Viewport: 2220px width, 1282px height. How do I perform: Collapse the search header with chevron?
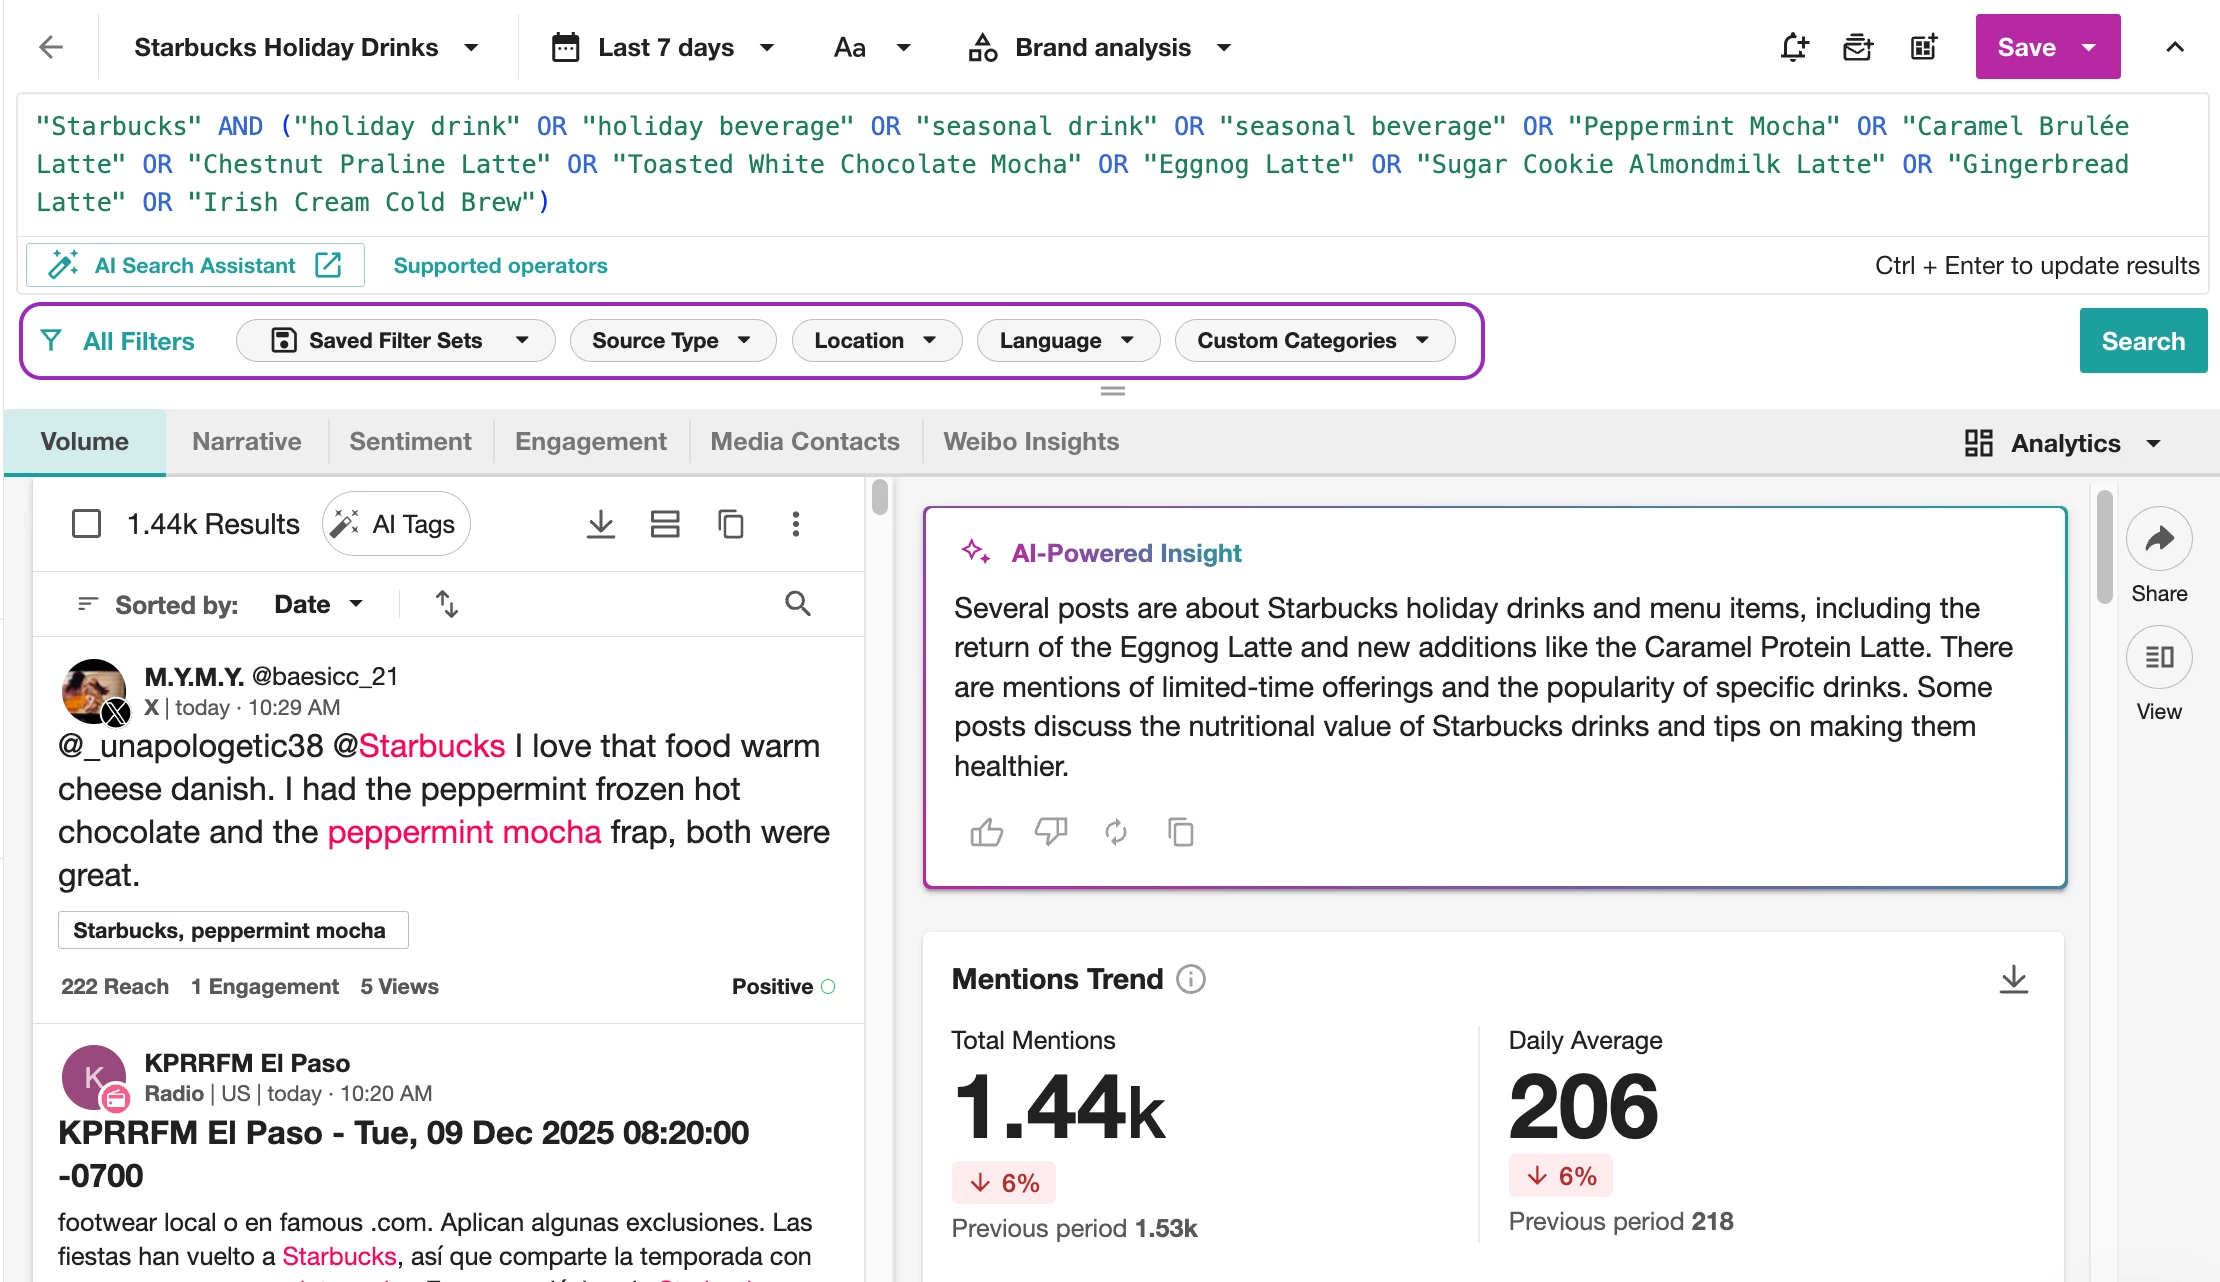[x=2175, y=47]
